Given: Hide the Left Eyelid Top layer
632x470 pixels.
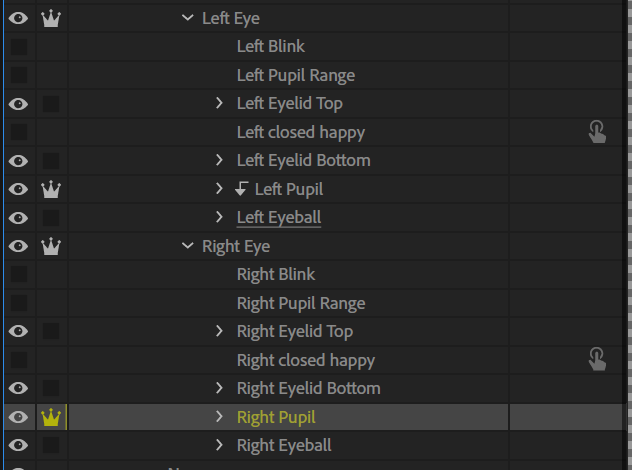Looking at the screenshot, I should coord(19,104).
